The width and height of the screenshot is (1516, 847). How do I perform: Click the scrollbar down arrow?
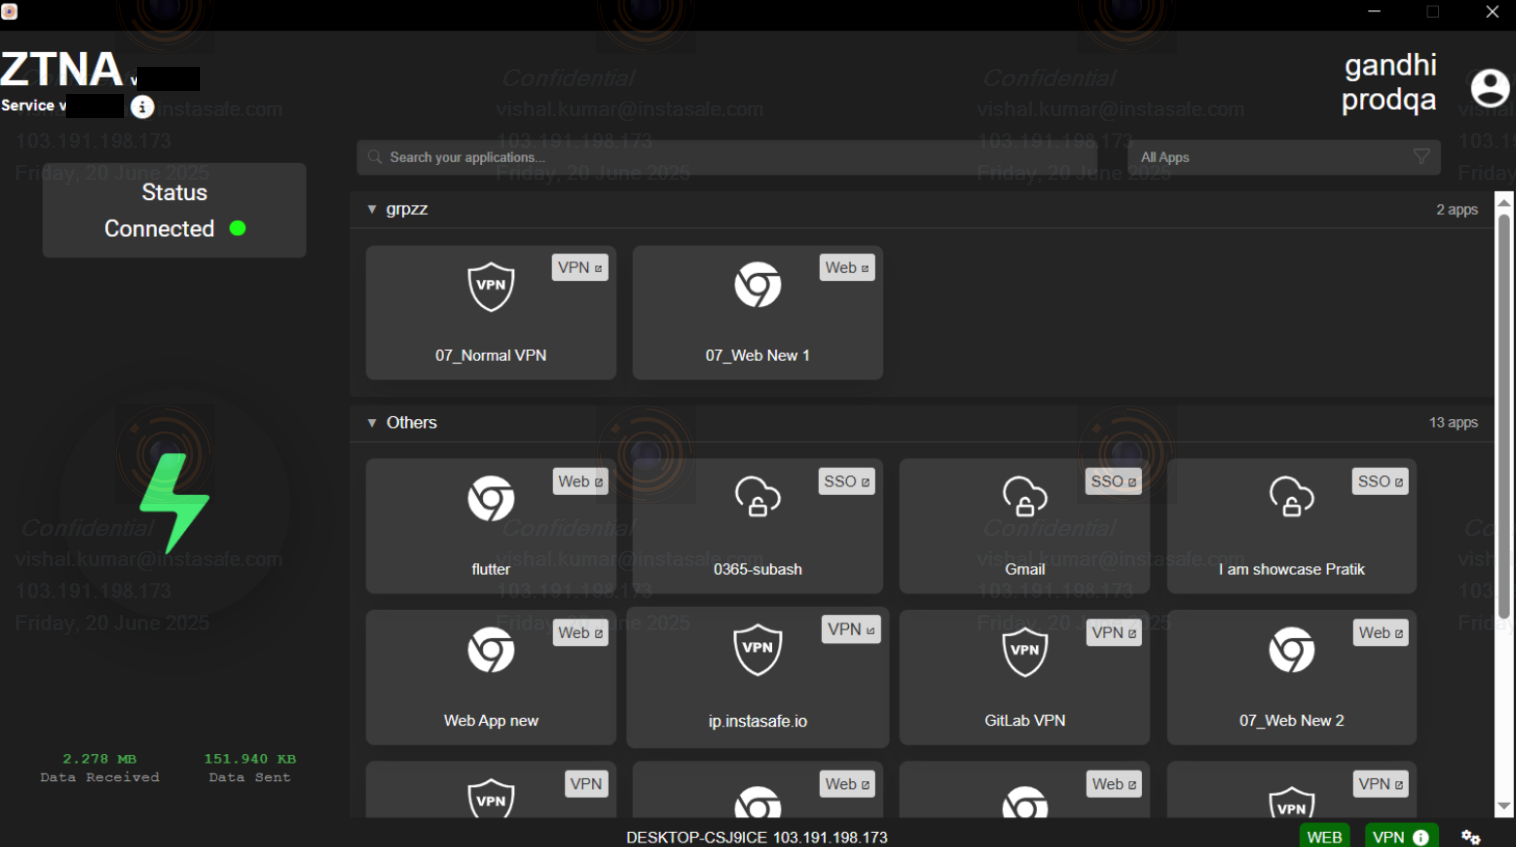1503,806
